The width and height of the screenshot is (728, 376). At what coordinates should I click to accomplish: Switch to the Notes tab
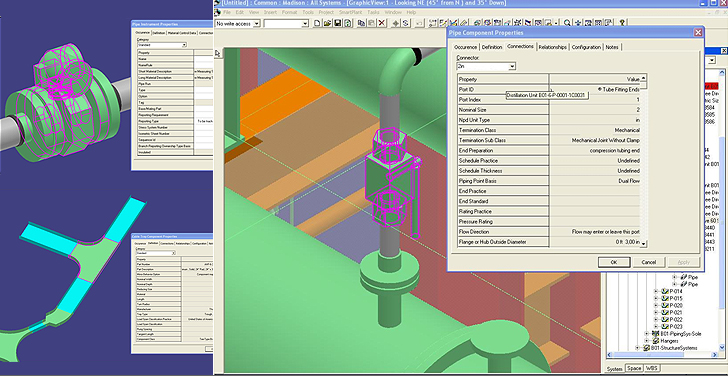pyautogui.click(x=612, y=47)
